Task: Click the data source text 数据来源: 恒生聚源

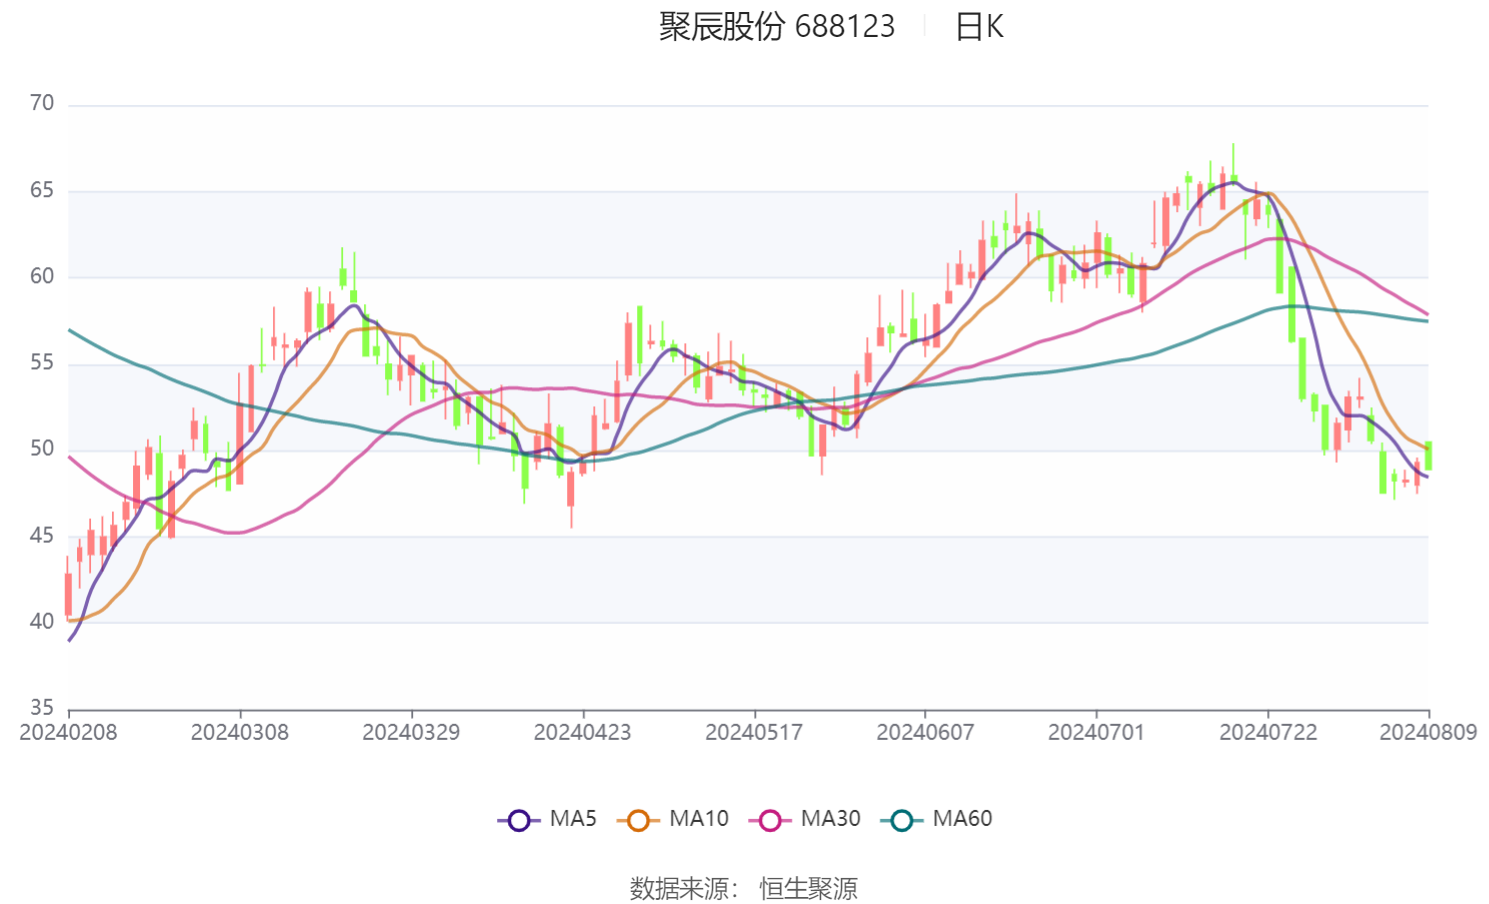Action: click(x=744, y=888)
